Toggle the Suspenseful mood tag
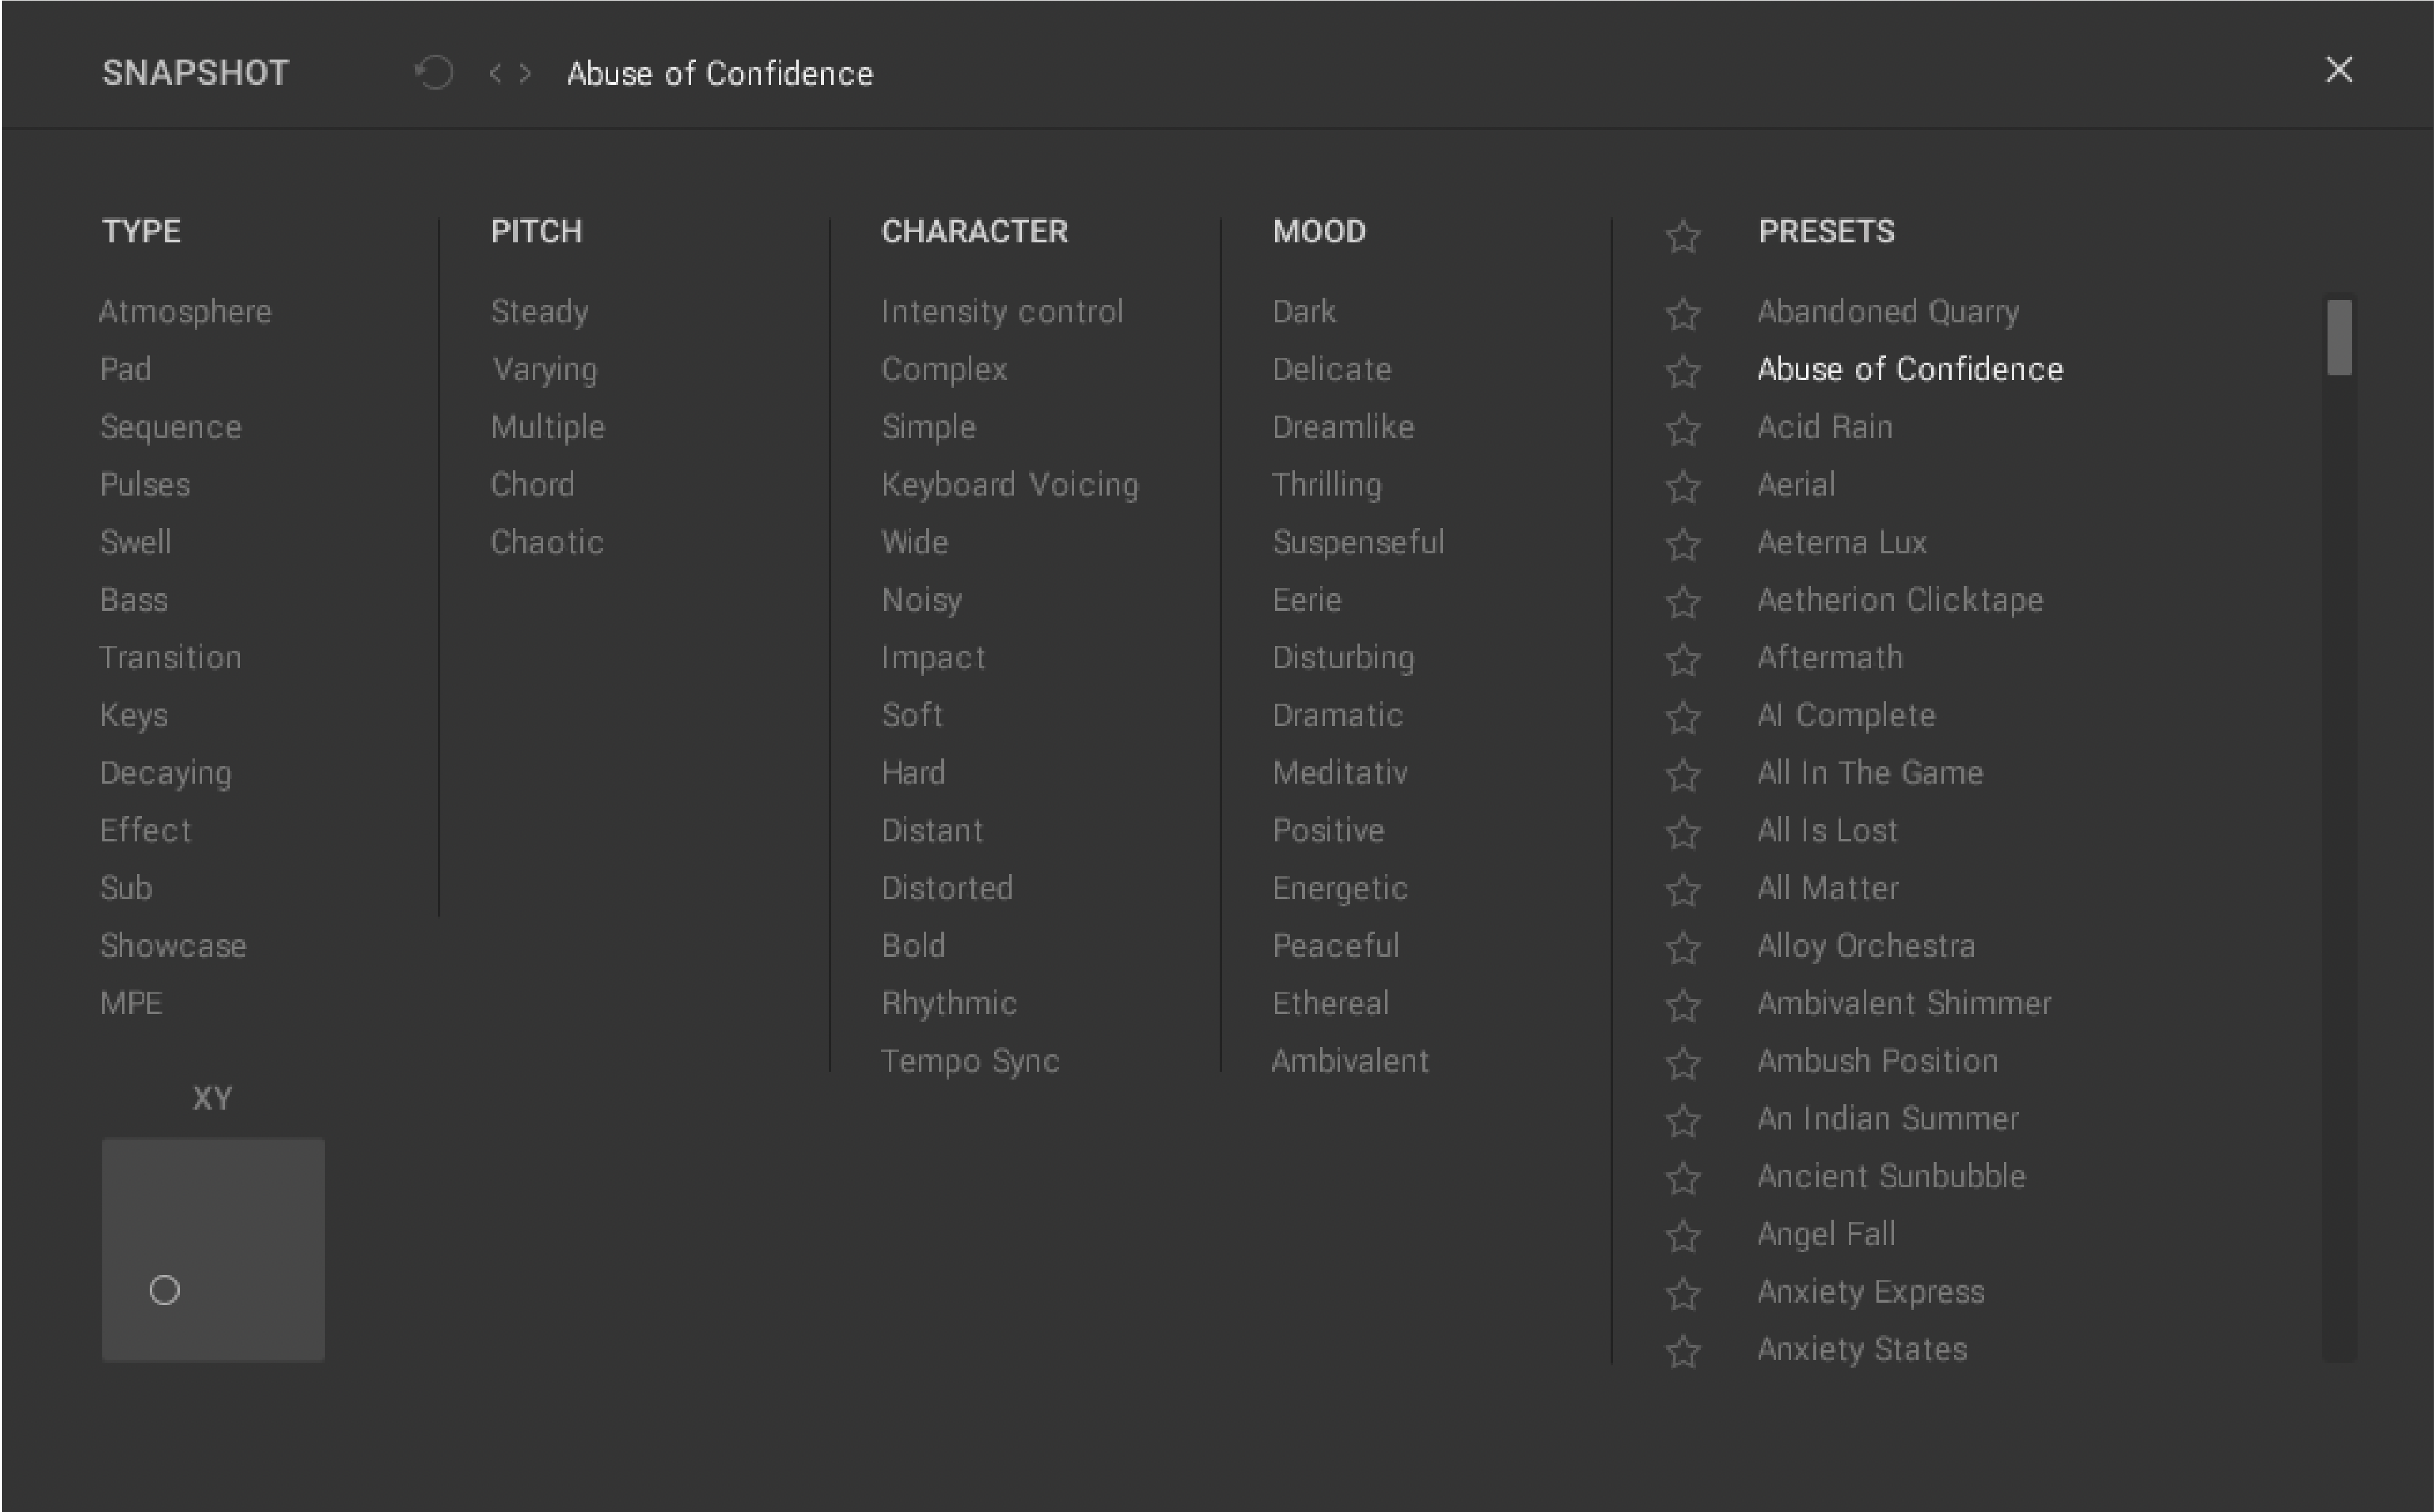 (1358, 542)
